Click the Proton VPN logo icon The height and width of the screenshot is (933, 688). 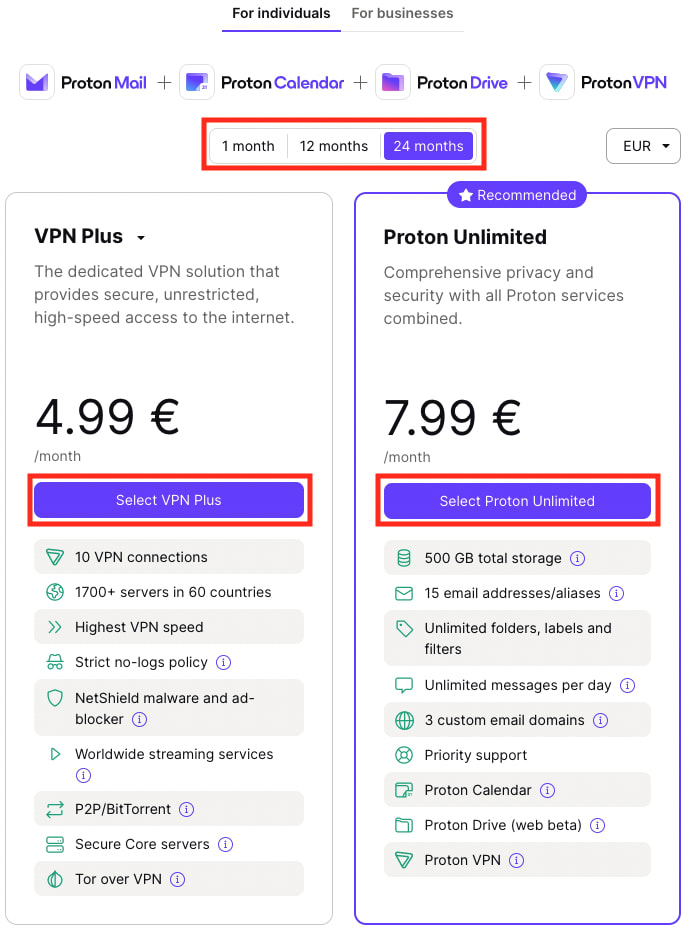[557, 82]
